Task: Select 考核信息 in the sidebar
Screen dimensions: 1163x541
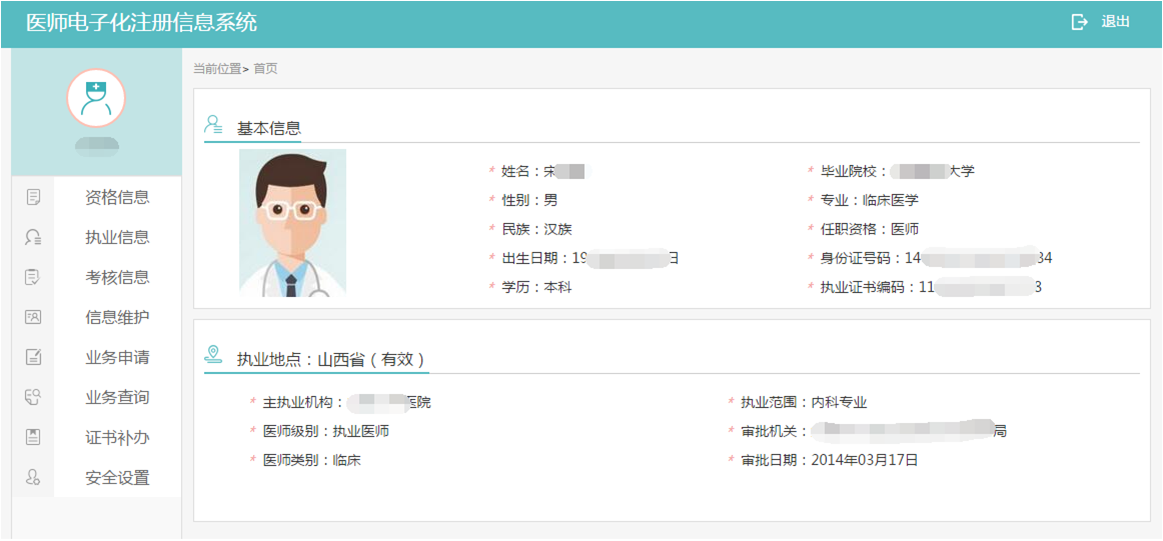Action: coord(117,277)
